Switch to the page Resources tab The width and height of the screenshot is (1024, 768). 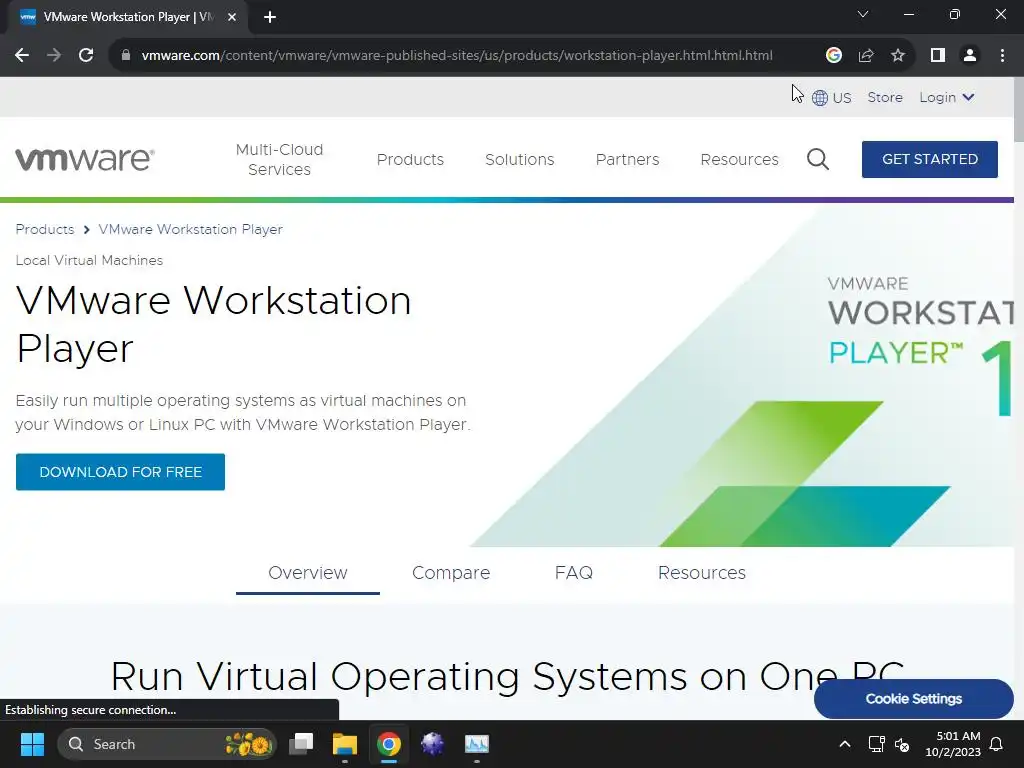pos(701,573)
